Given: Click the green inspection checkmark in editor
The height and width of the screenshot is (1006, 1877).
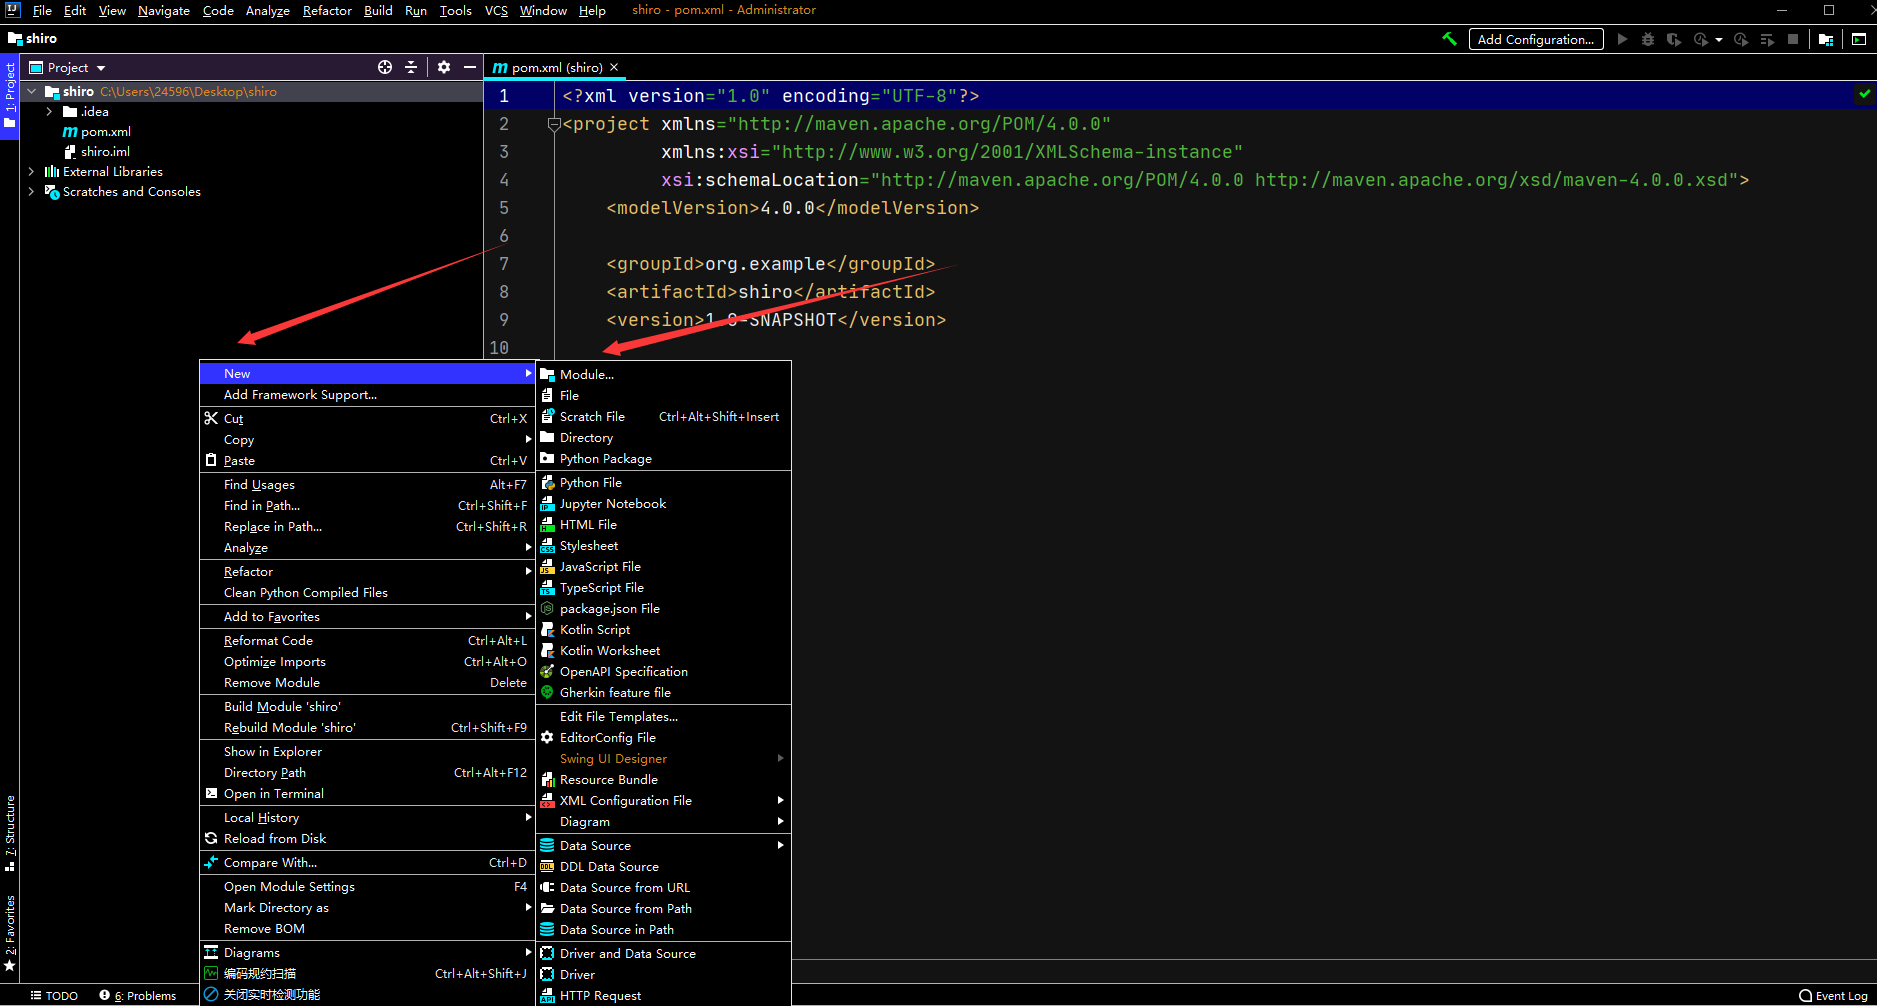Looking at the screenshot, I should (x=1865, y=93).
